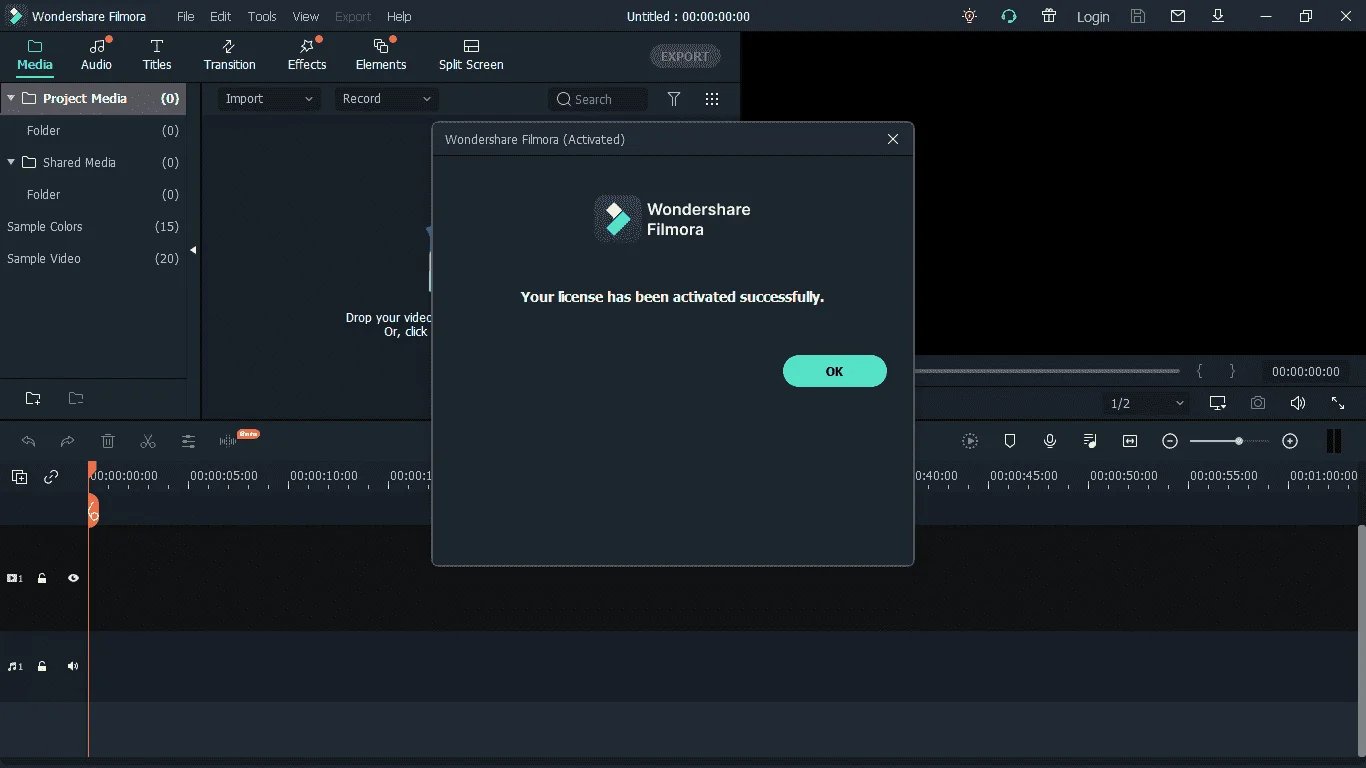1366x768 pixels.
Task: Click OK in the activation dialog
Action: point(834,371)
